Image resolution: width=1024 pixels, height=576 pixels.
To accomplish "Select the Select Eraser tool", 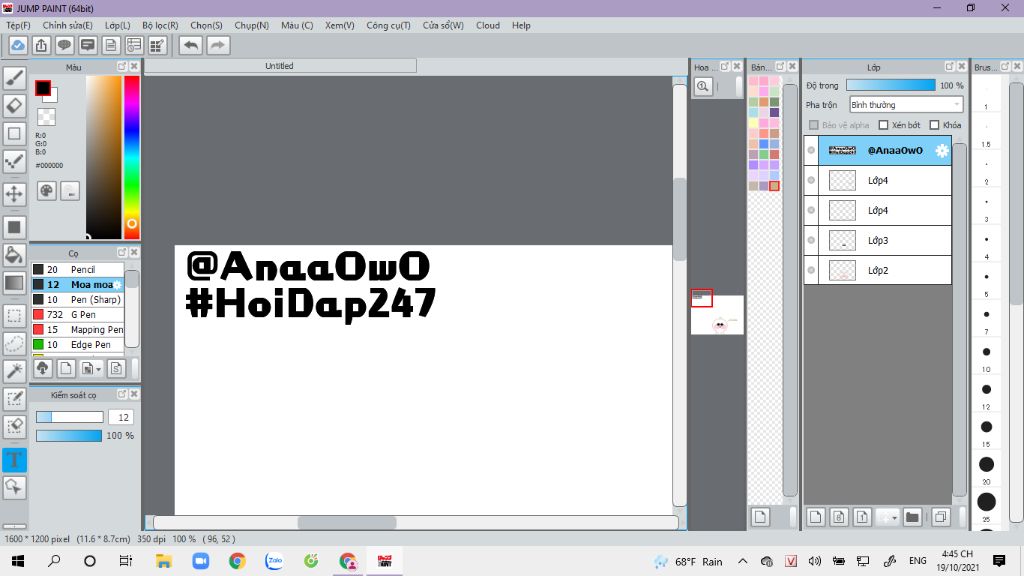I will coord(14,426).
